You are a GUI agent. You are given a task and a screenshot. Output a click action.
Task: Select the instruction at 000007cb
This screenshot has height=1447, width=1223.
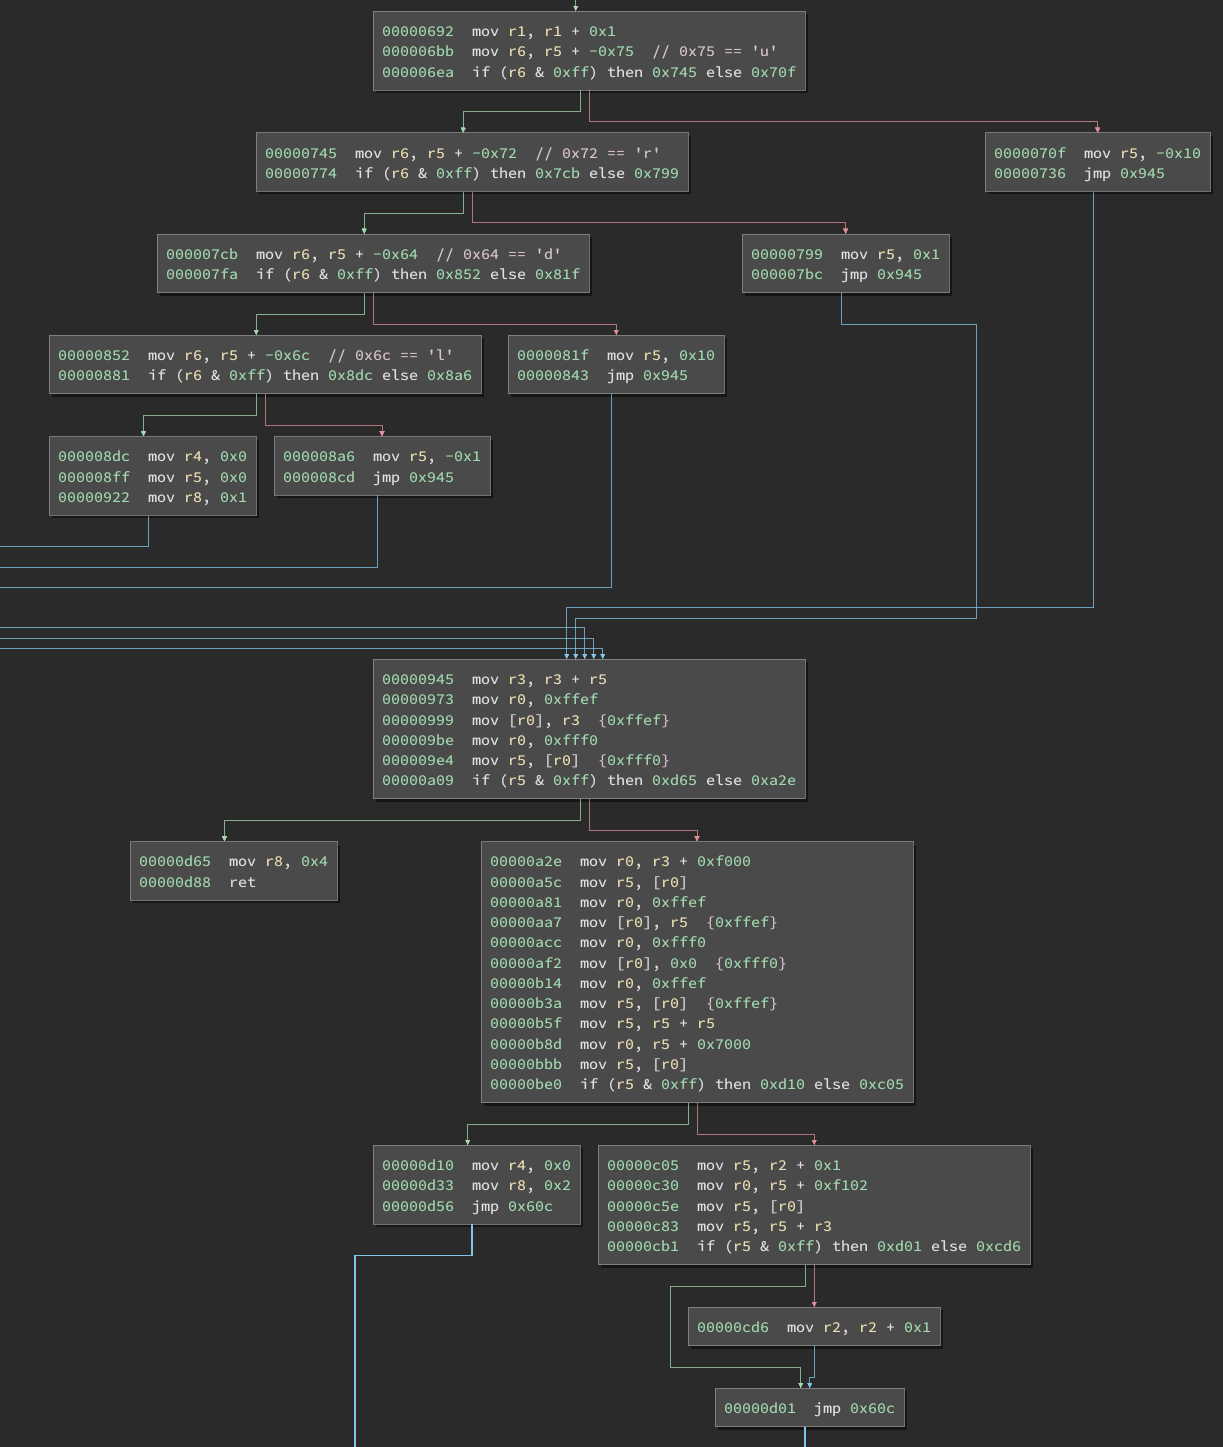click(x=363, y=254)
